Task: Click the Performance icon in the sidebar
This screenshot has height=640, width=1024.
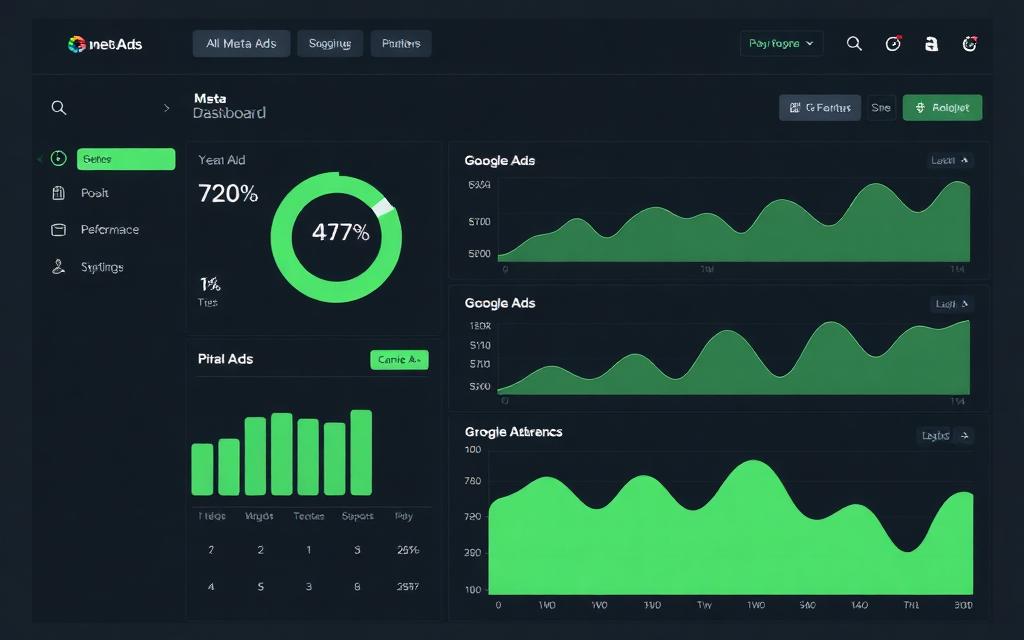Action: [x=58, y=230]
